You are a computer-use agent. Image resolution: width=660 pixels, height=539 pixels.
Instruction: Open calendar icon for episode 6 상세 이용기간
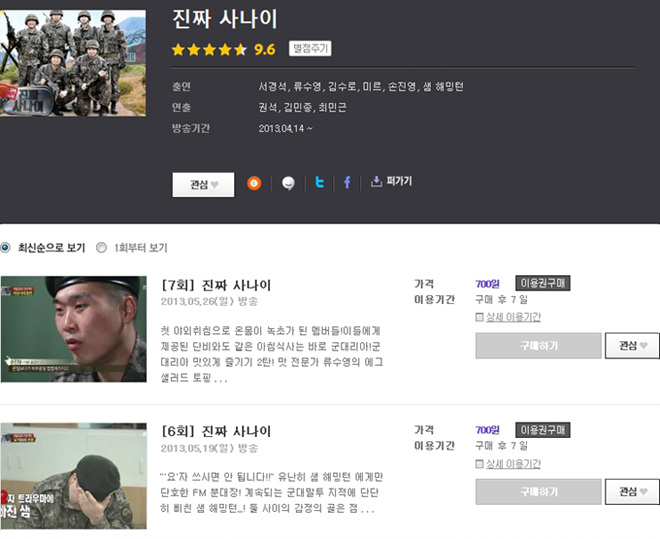(479, 464)
